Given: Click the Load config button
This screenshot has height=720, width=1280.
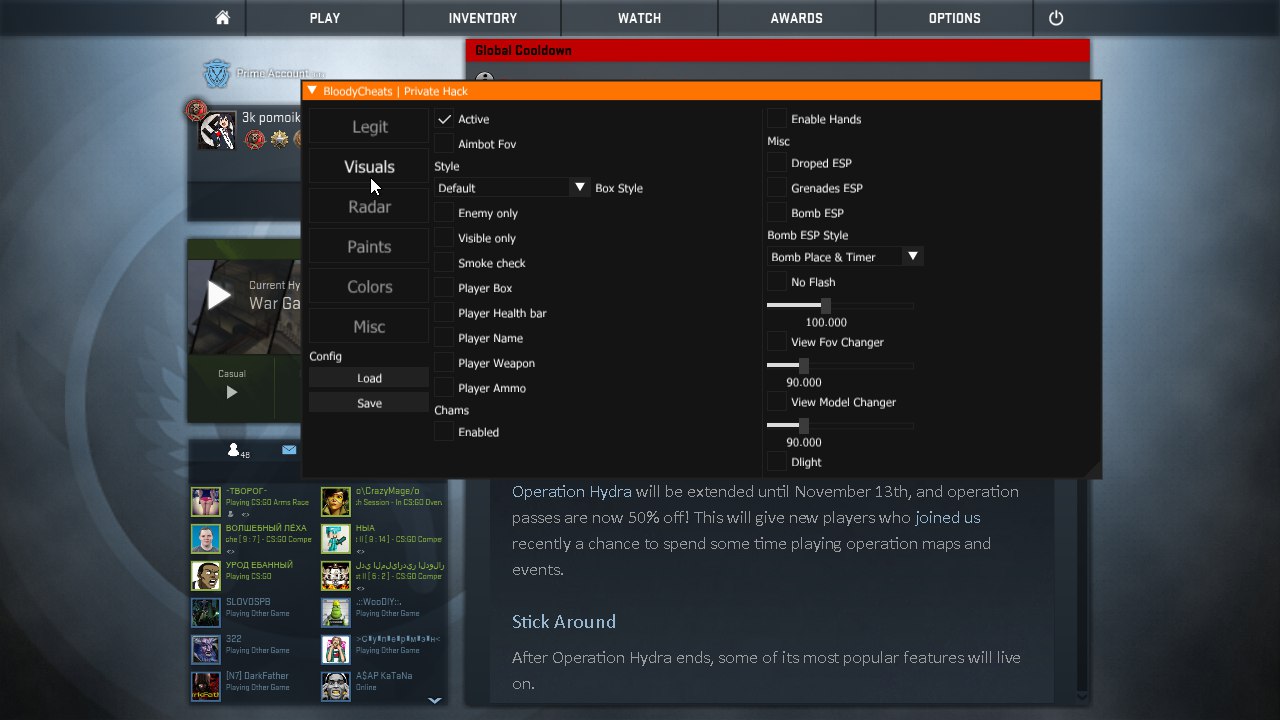Looking at the screenshot, I should 369,378.
